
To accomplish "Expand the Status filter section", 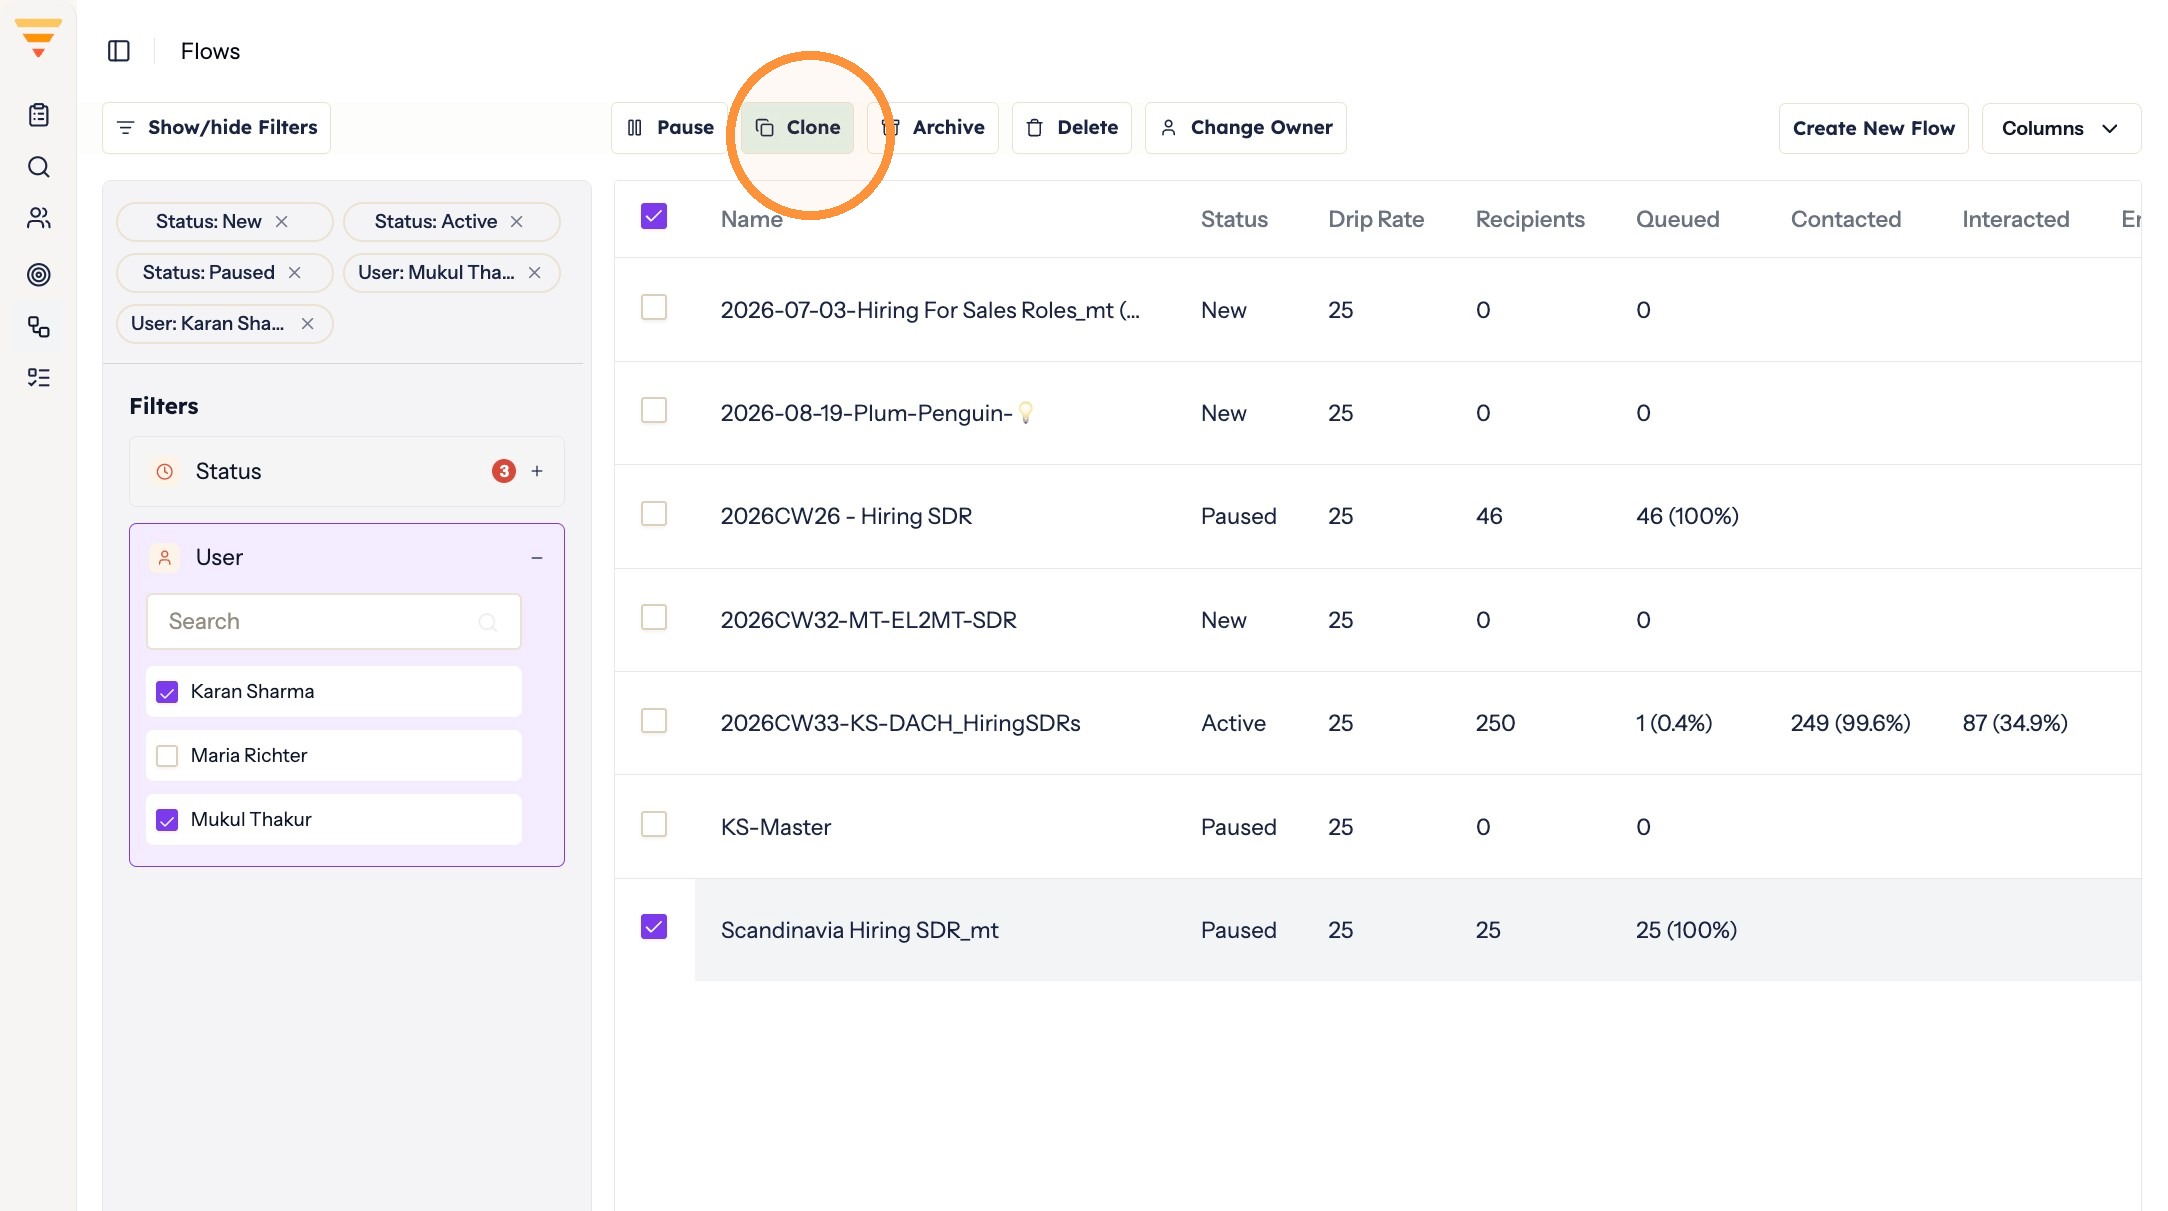I will 537,471.
